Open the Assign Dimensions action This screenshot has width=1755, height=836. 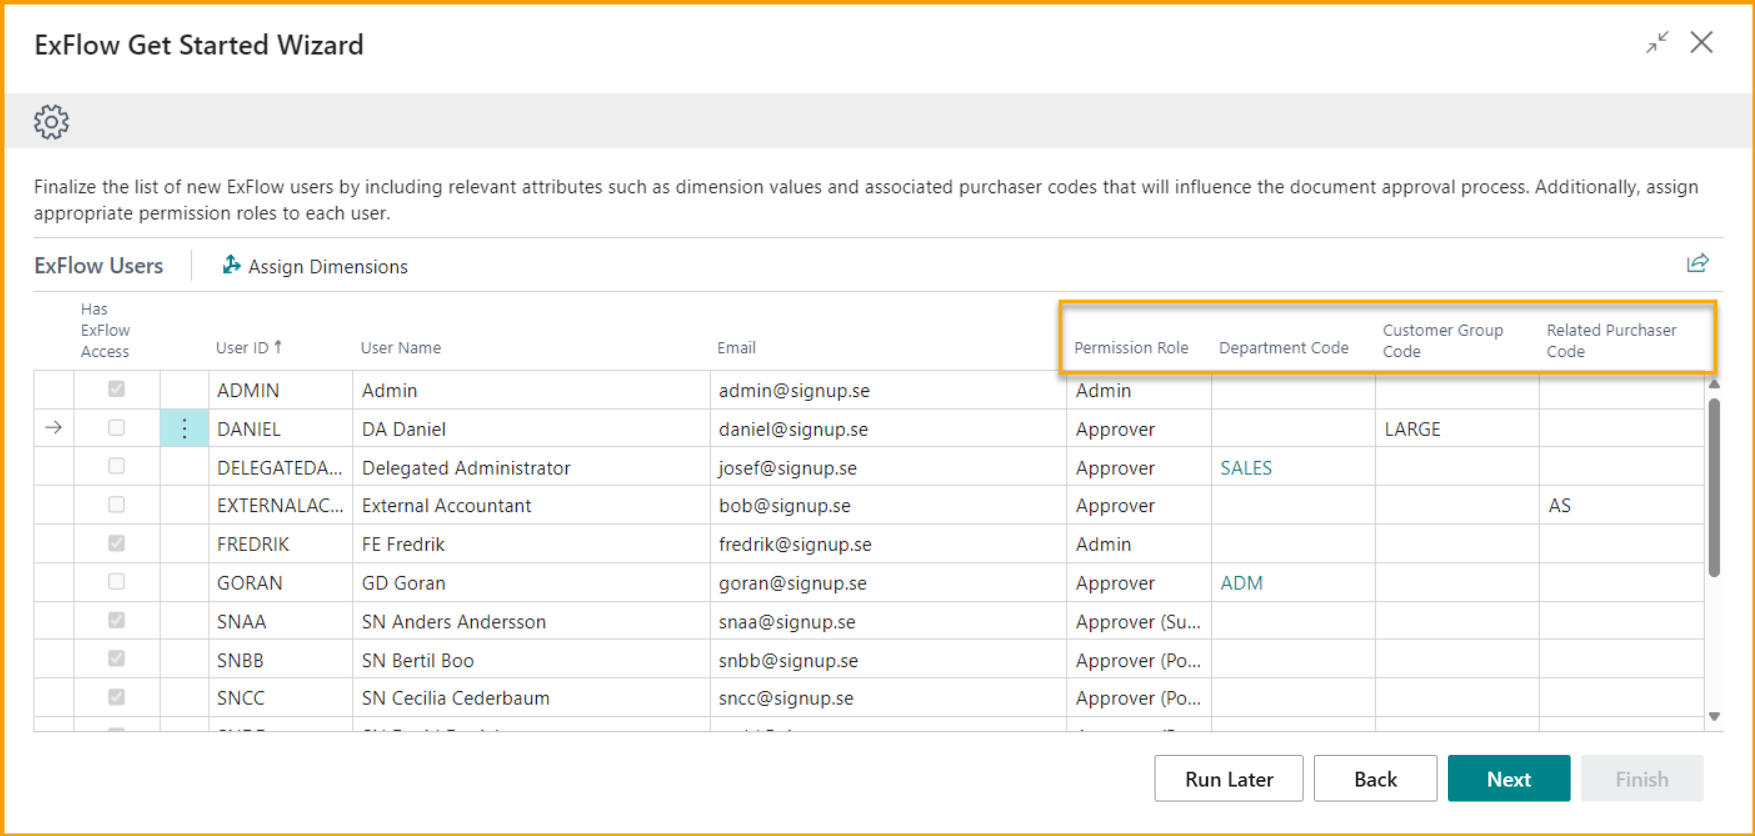[x=315, y=266]
